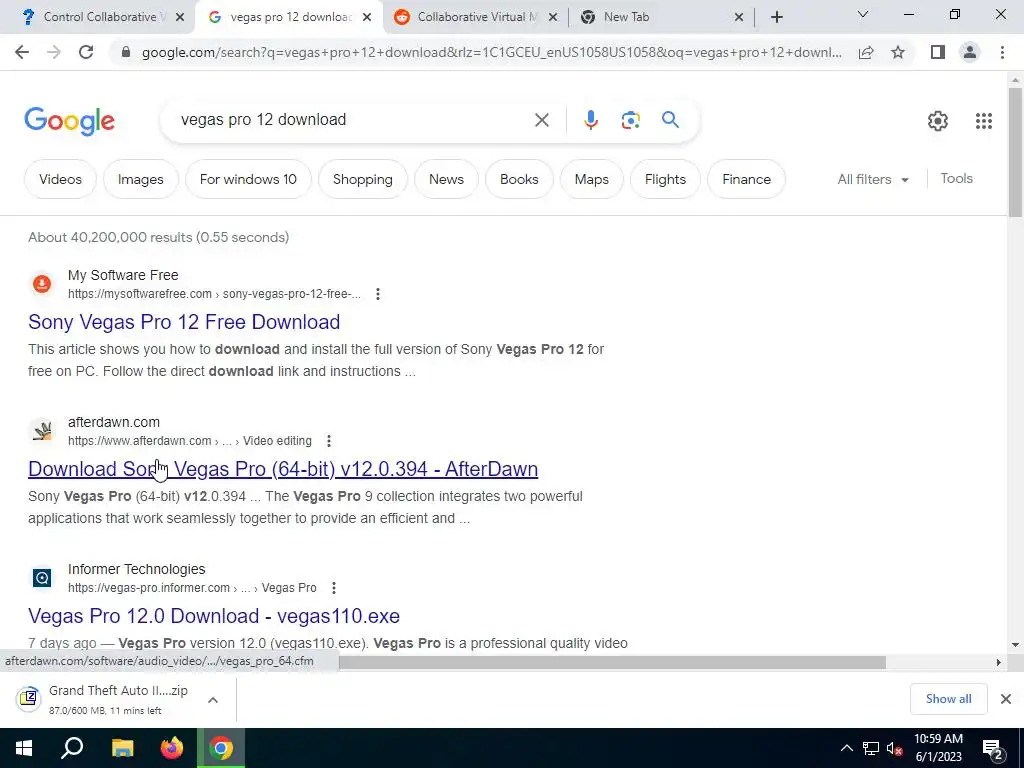Show hidden system tray icons
The image size is (1024, 768).
click(x=846, y=748)
